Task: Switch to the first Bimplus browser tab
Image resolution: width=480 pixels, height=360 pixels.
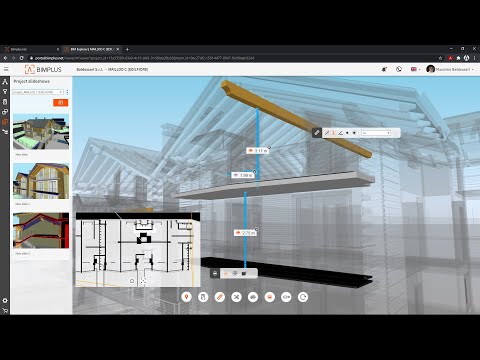Action: coord(32,49)
